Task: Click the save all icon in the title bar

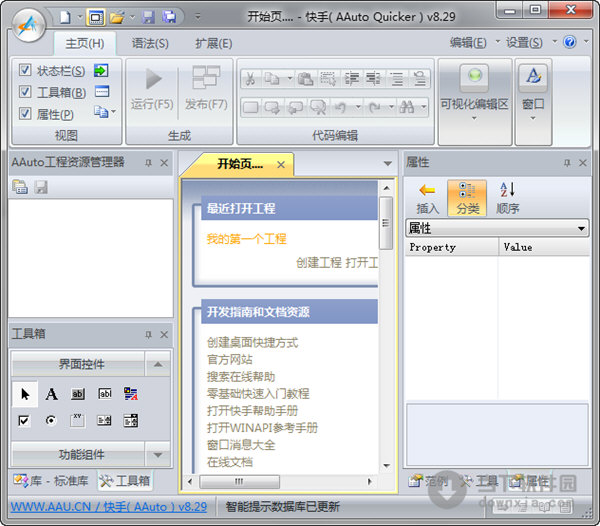Action: (x=169, y=17)
